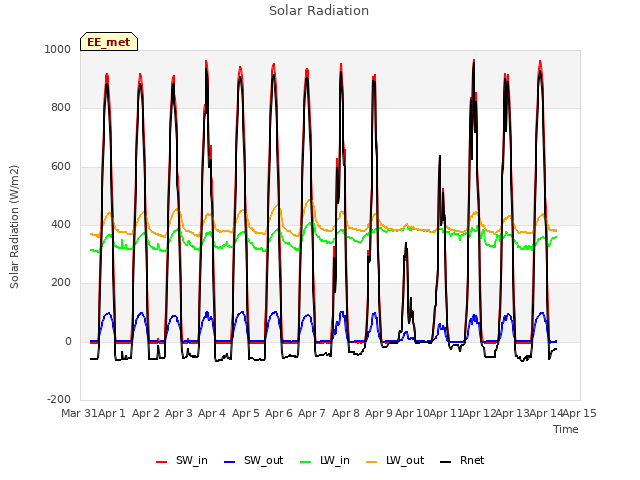Screen dimensions: 640x480
Task: Click the Mar 31 x-axis label
Action: coord(79,413)
